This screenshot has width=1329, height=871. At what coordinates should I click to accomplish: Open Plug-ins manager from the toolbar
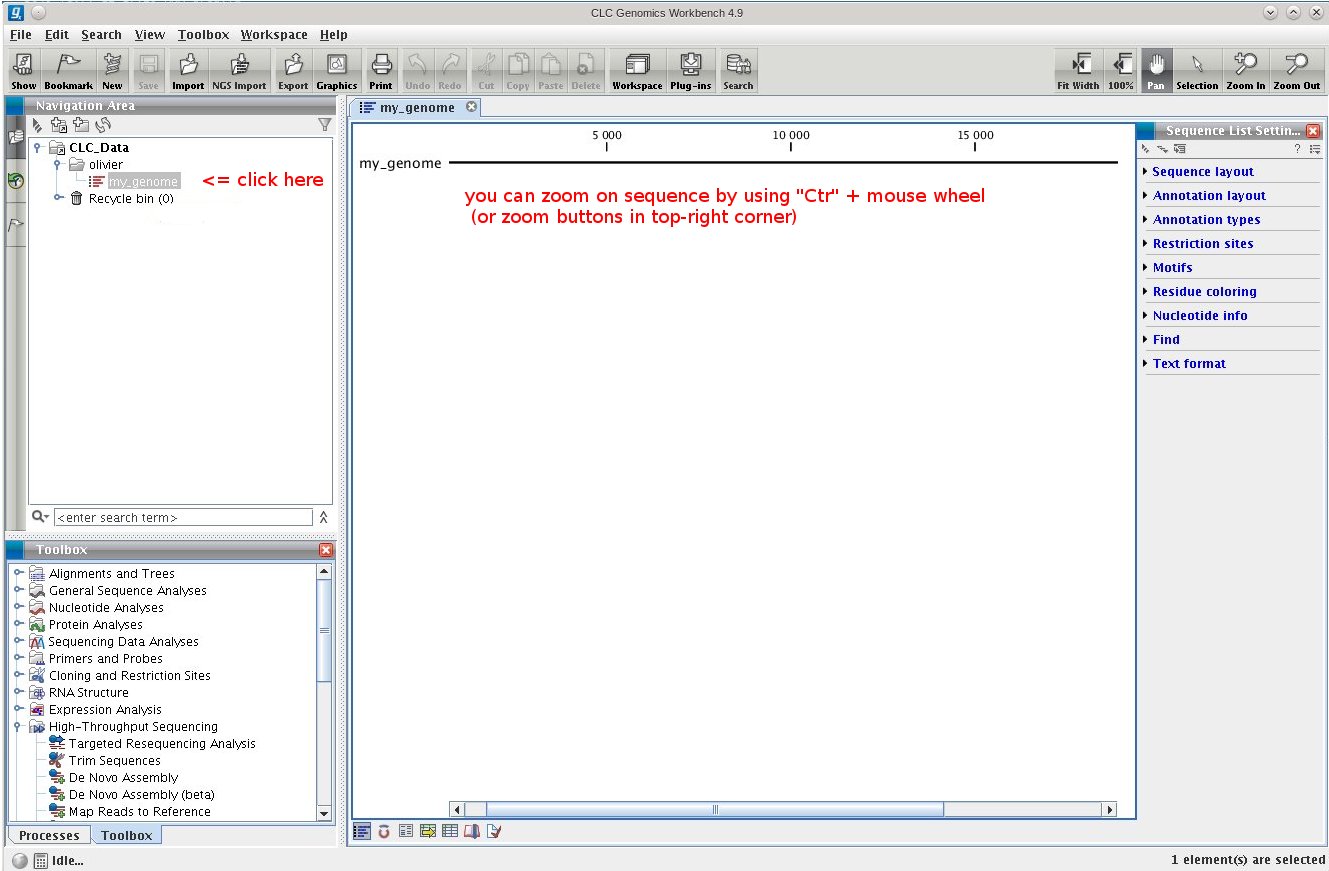point(691,71)
